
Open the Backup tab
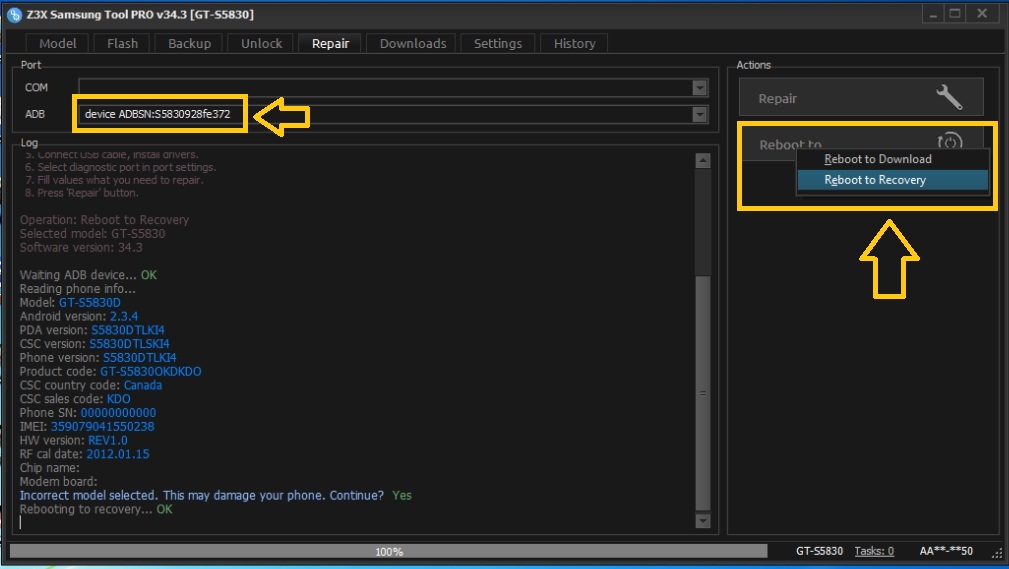tap(189, 43)
